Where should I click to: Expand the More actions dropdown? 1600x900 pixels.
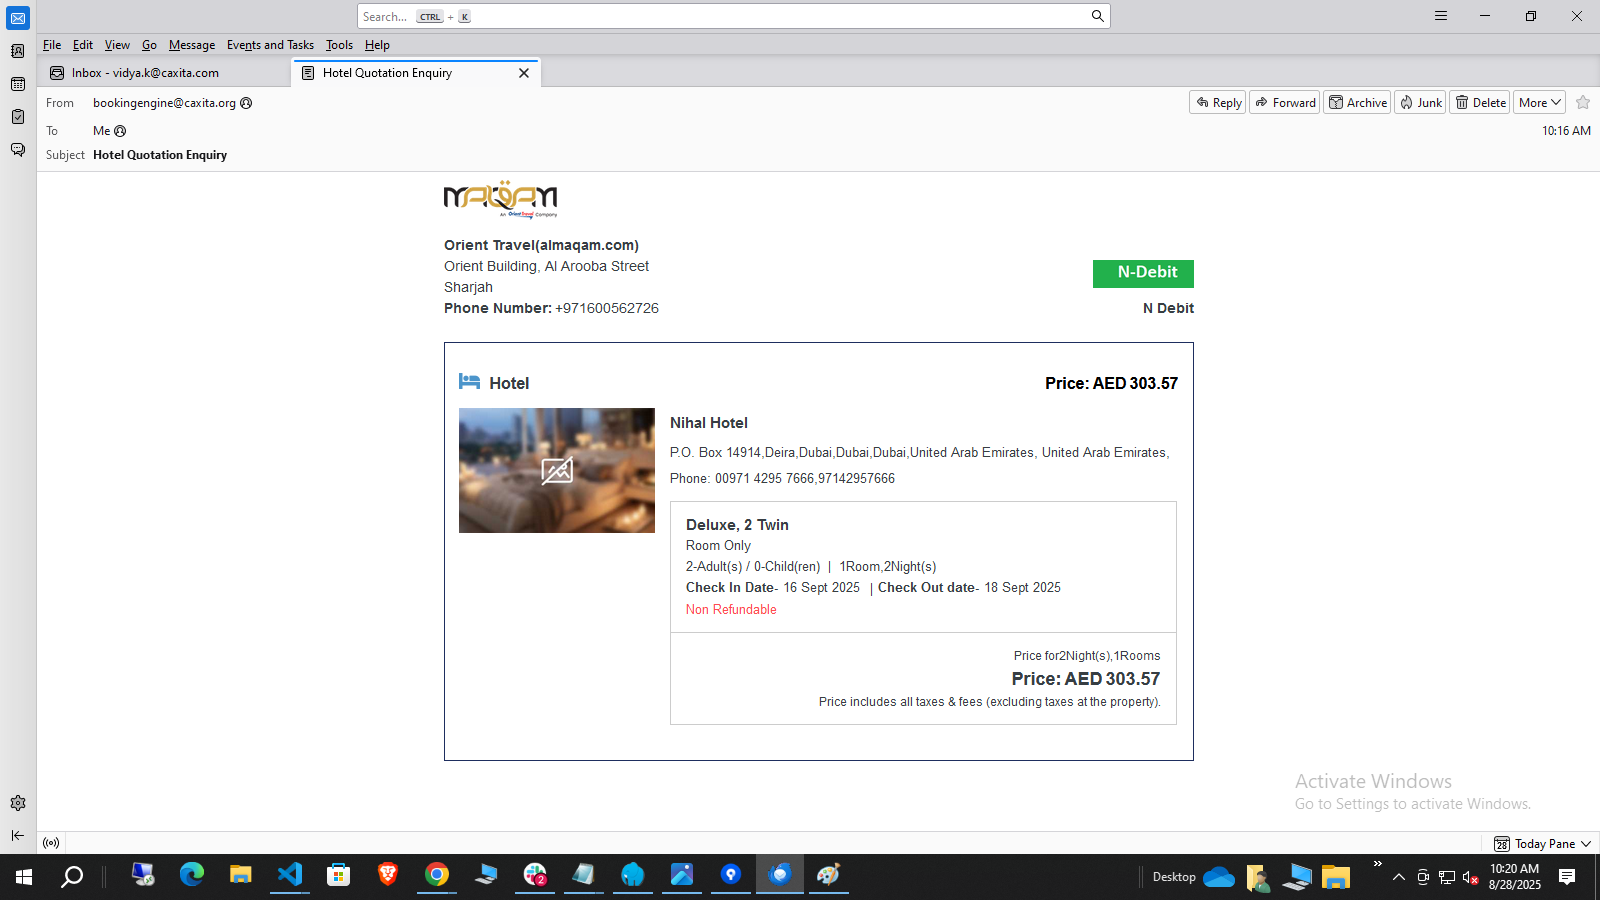[x=1539, y=103]
